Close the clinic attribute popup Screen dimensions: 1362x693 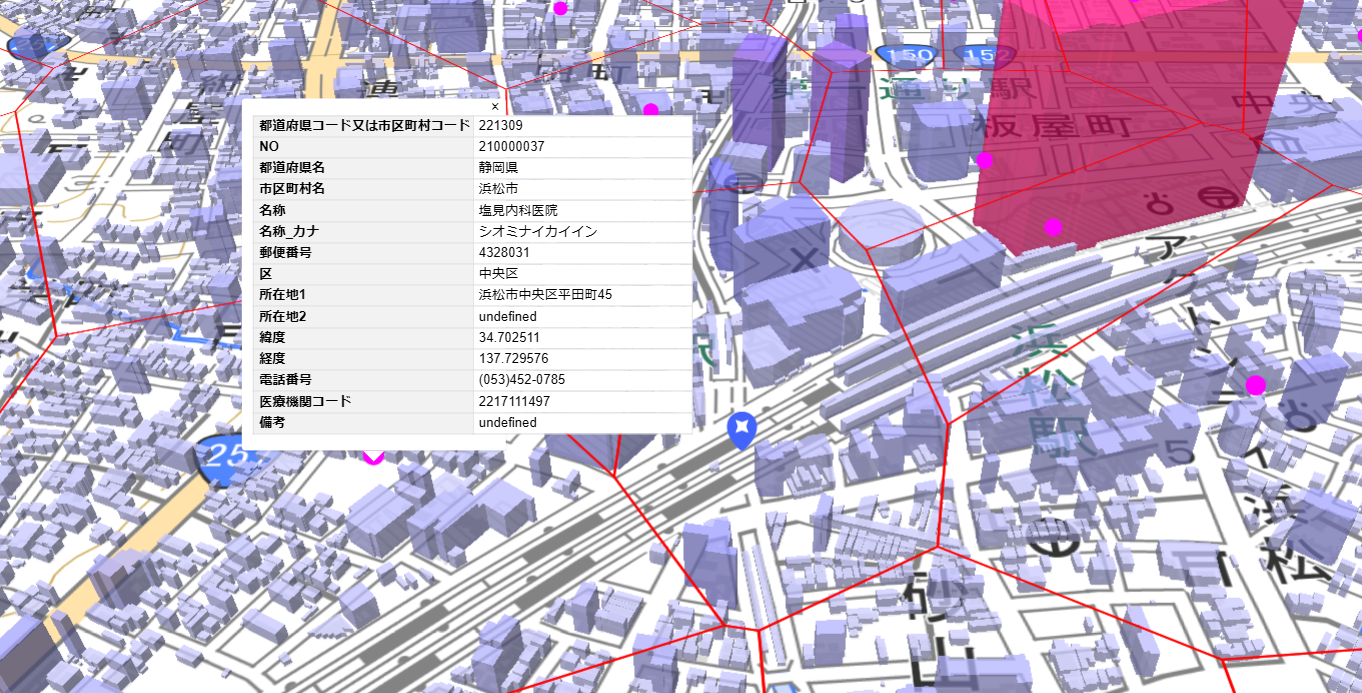[x=495, y=106]
